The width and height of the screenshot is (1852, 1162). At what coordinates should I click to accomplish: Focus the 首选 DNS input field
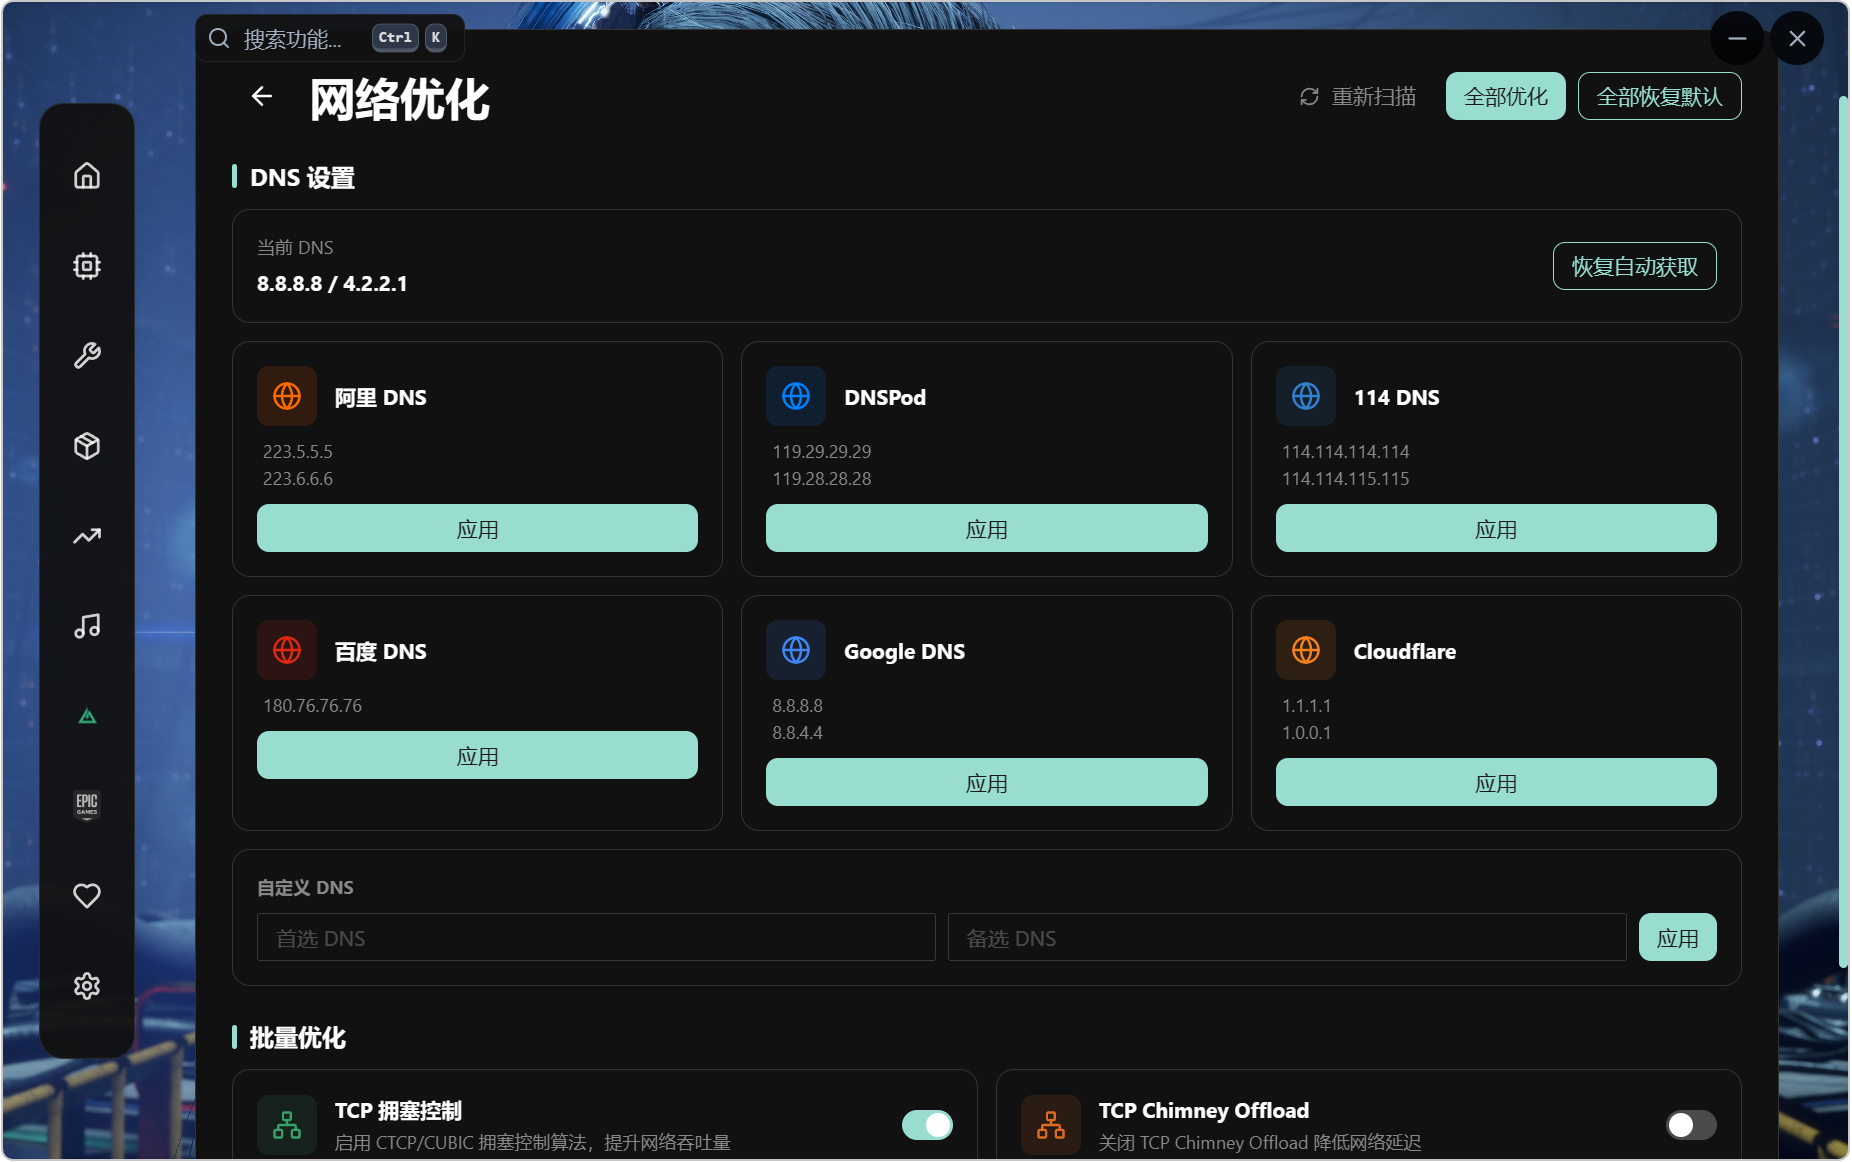pos(596,938)
